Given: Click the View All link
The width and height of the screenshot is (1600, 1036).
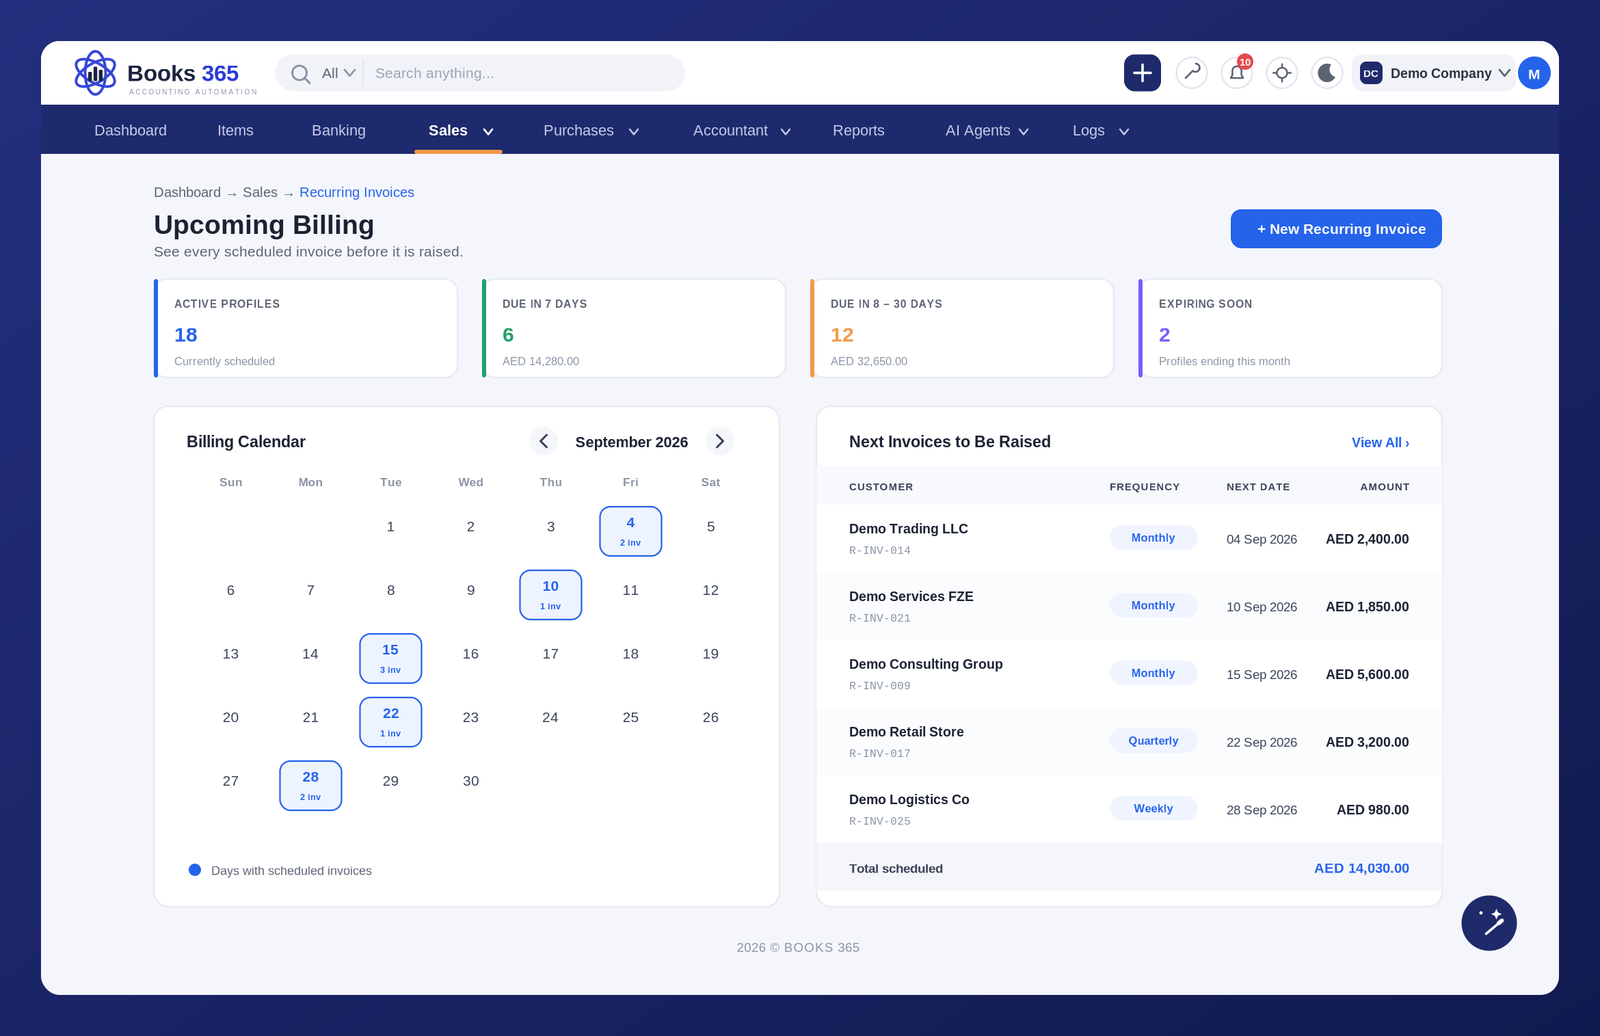Looking at the screenshot, I should coord(1380,442).
